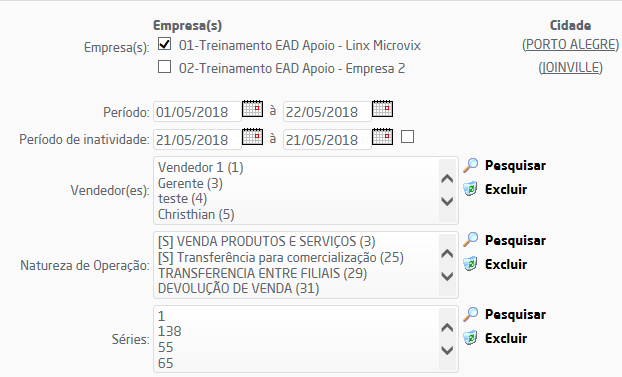Viewport: 622px width, 377px height.
Task: Select DEVOLUÇÃO DE VENDA (31) entry
Action: pos(238,289)
